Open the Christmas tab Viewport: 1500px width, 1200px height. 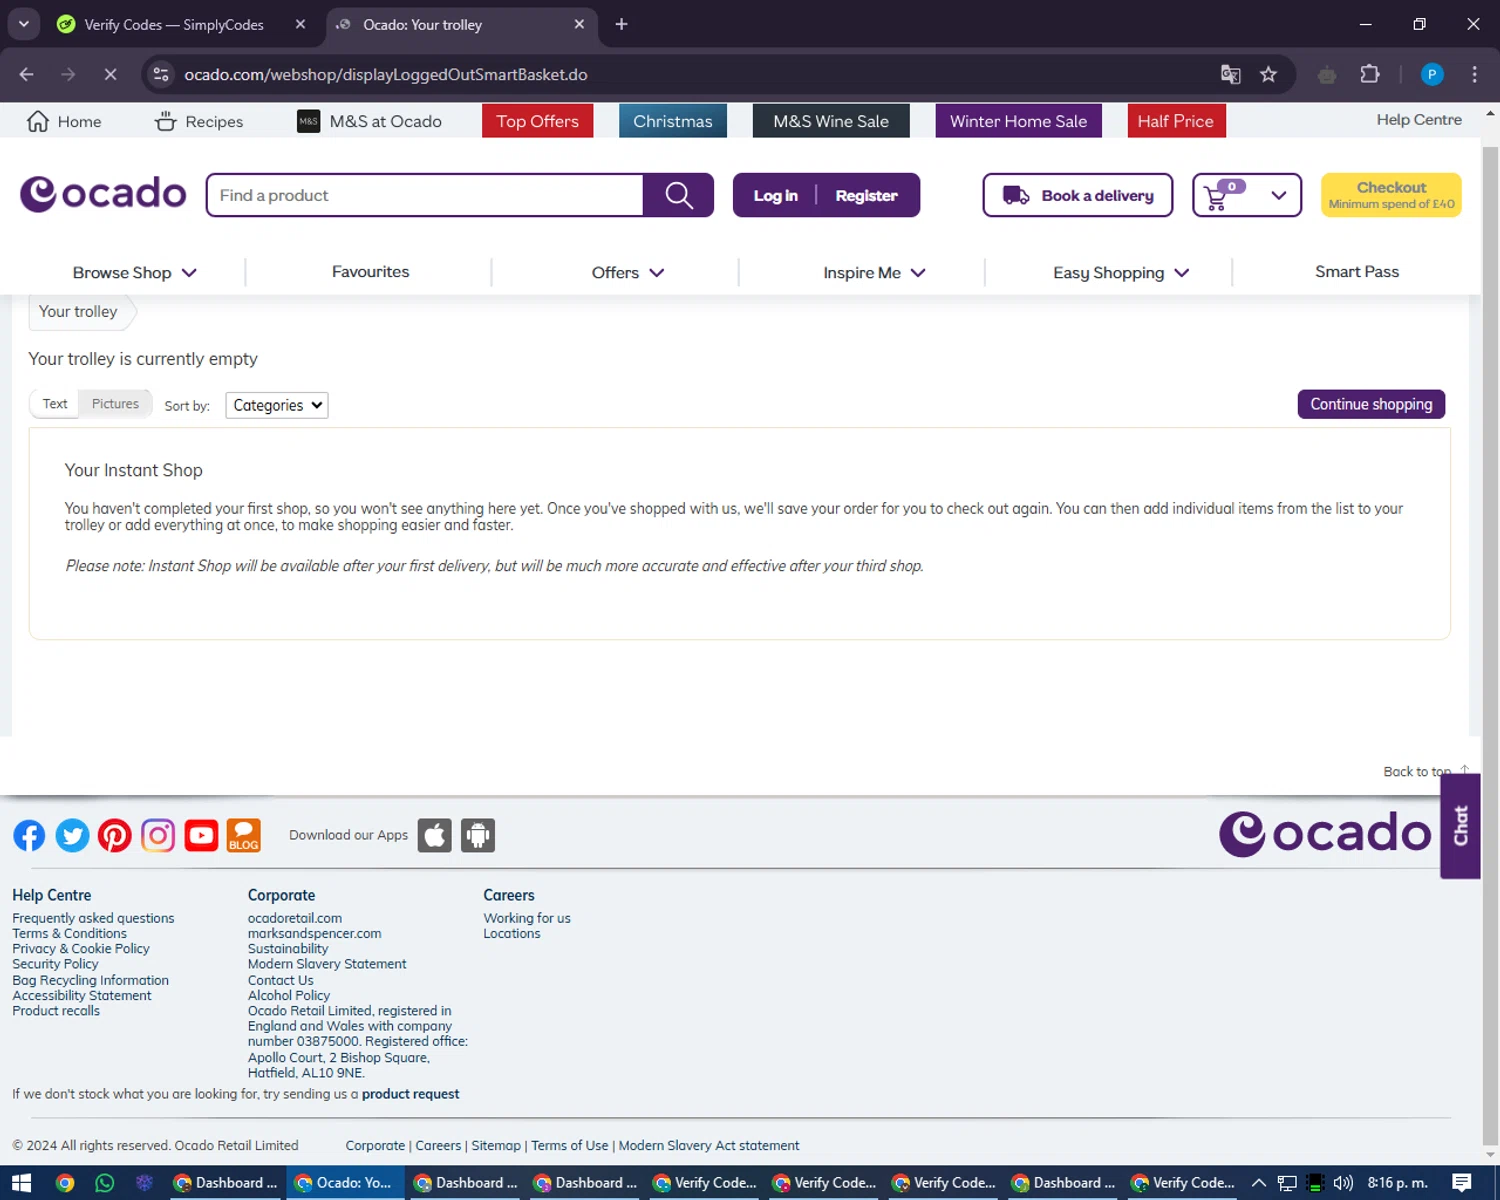coord(673,121)
